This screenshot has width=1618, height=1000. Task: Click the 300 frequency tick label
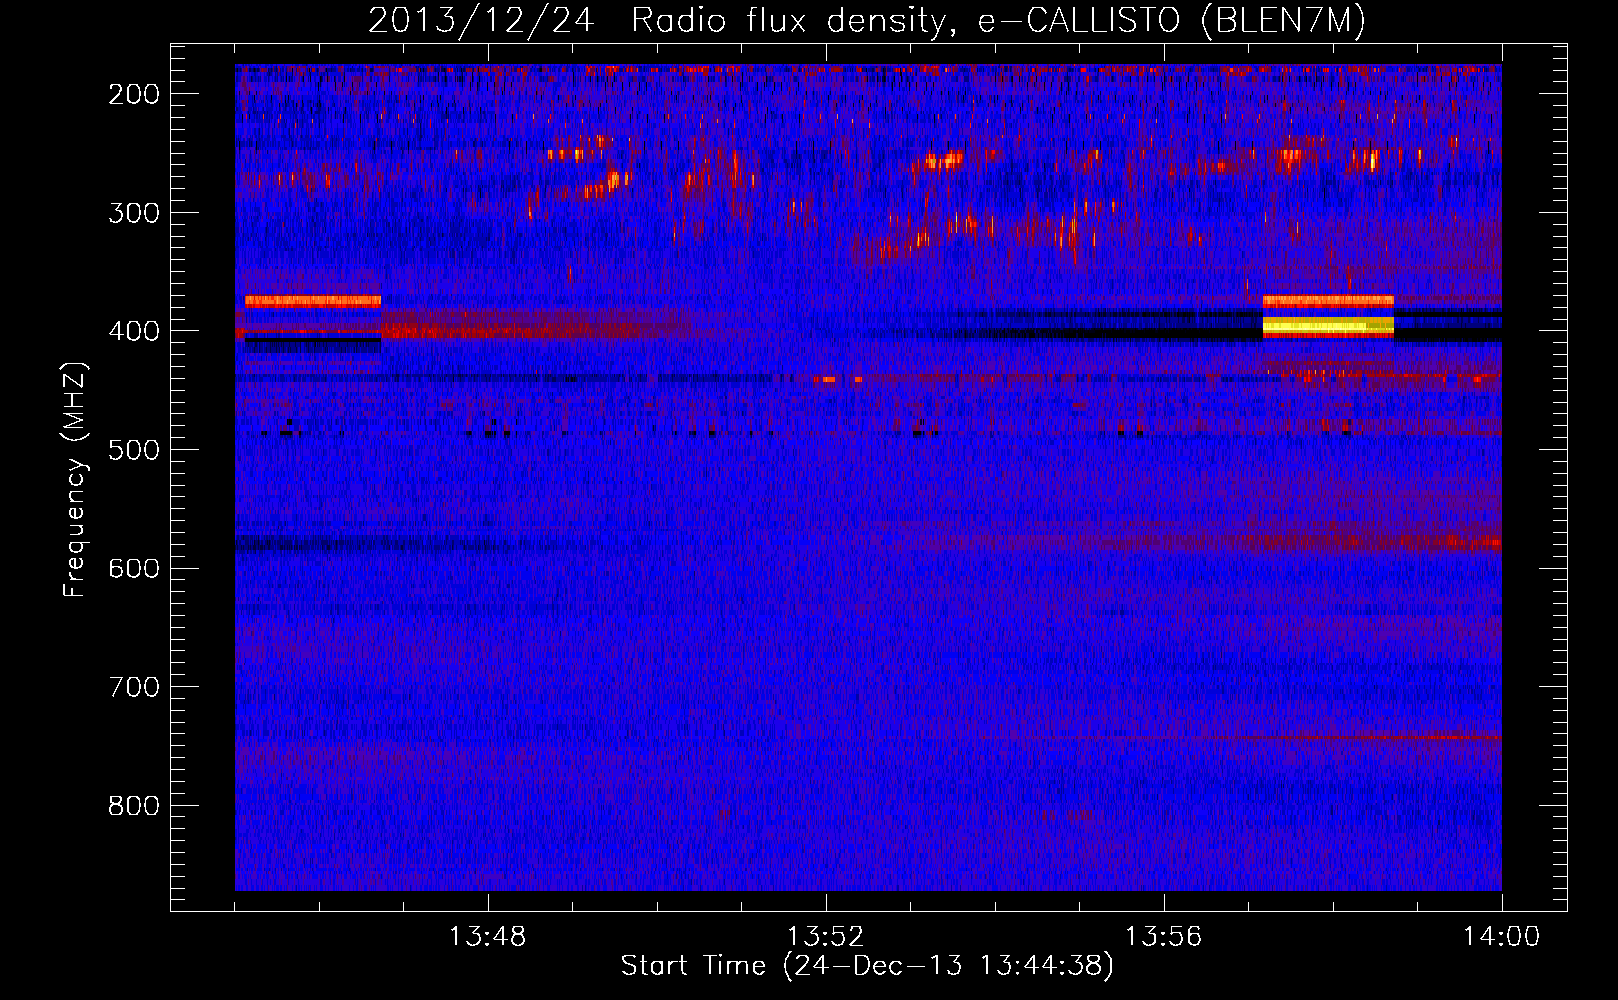pyautogui.click(x=134, y=212)
